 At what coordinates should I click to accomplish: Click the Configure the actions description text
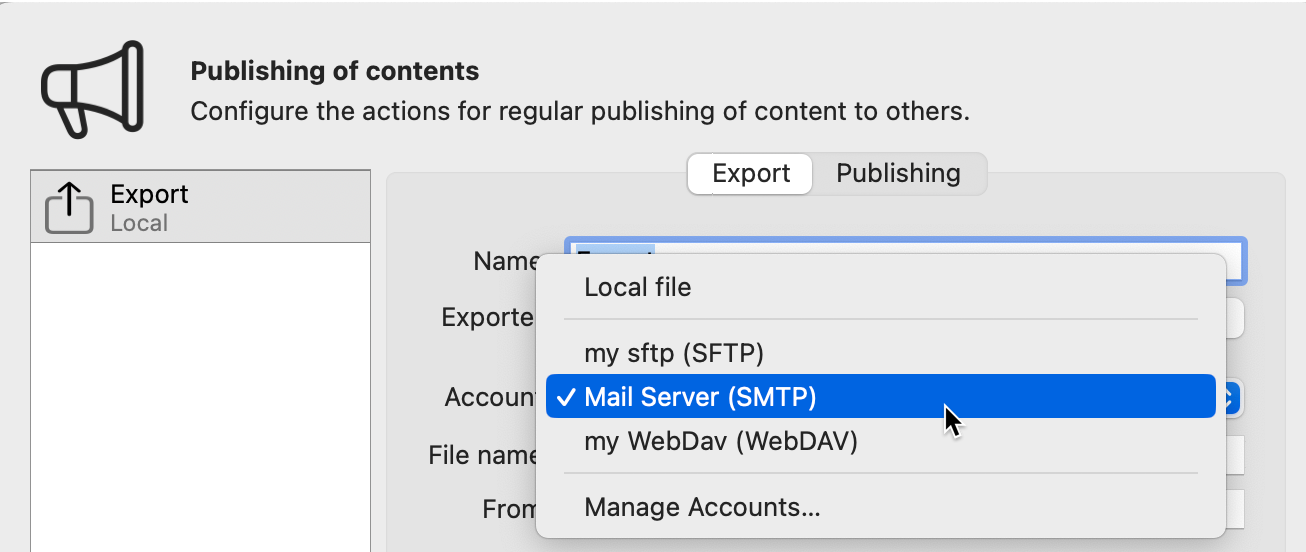click(x=580, y=110)
